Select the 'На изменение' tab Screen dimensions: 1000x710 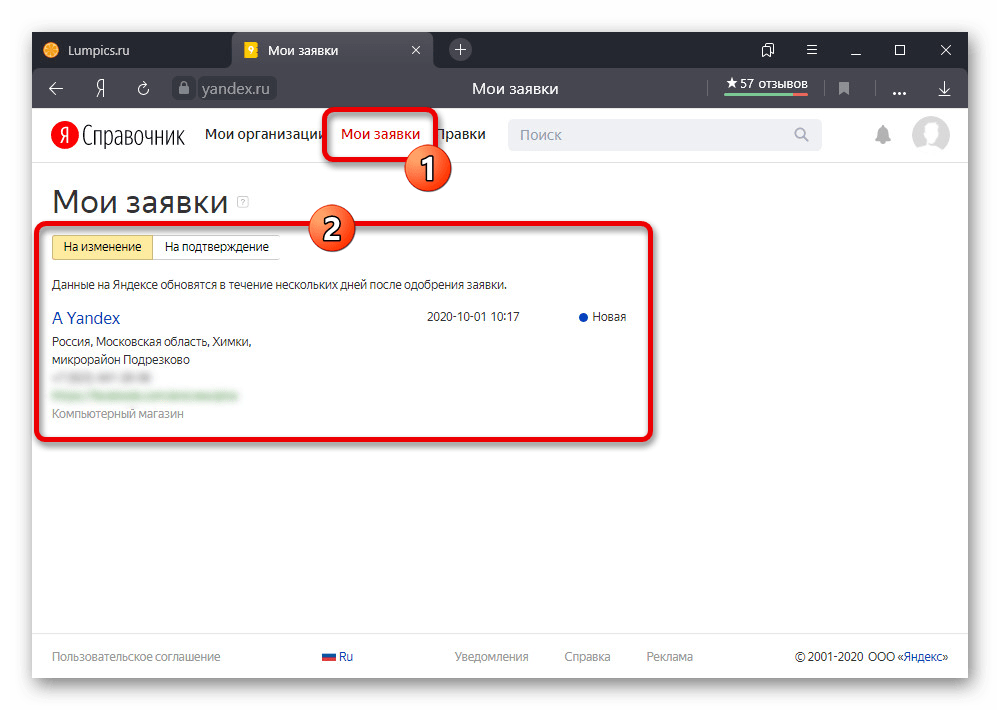tap(102, 247)
